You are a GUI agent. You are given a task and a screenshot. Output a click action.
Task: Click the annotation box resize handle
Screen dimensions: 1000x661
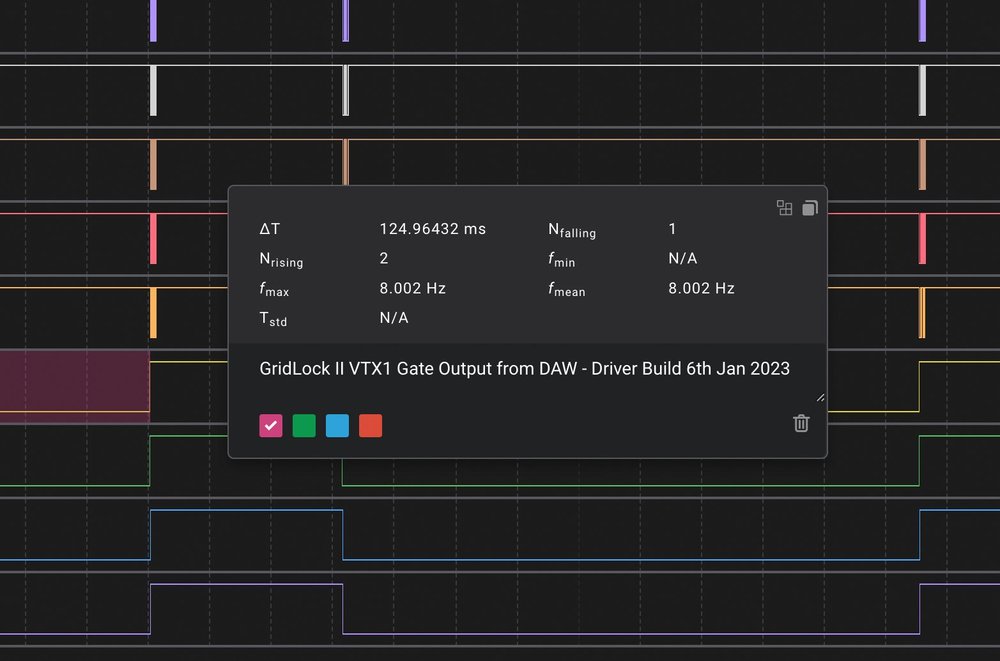[818, 396]
